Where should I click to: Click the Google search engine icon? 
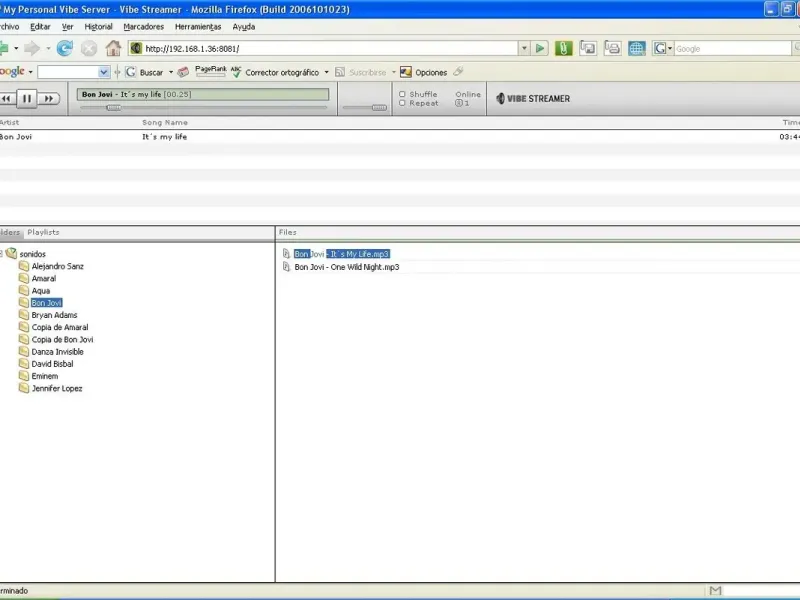click(660, 48)
